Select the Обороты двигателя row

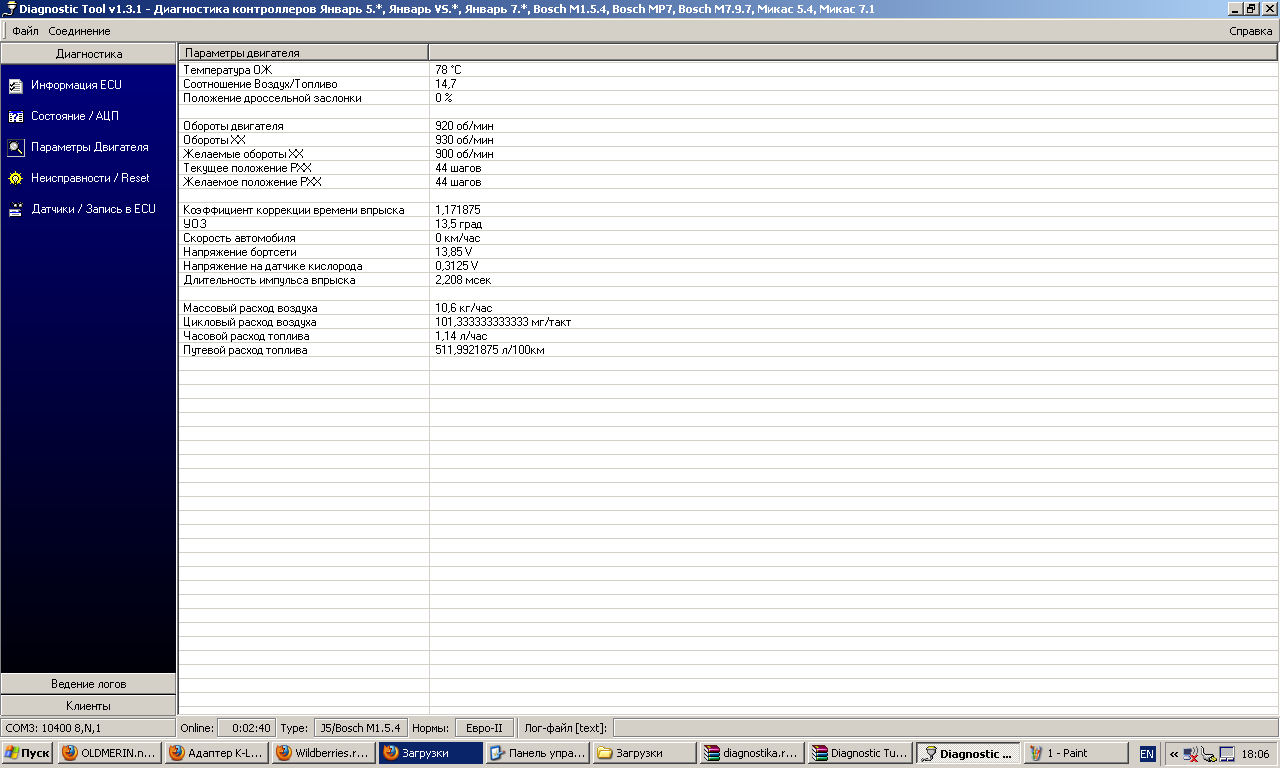coord(729,126)
